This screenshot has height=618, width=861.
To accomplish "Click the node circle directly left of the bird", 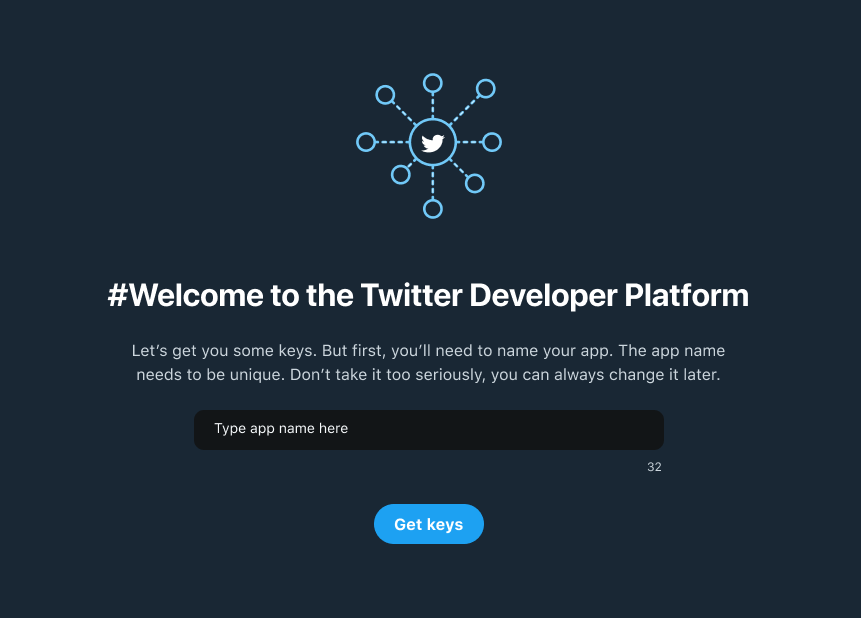I will click(366, 142).
